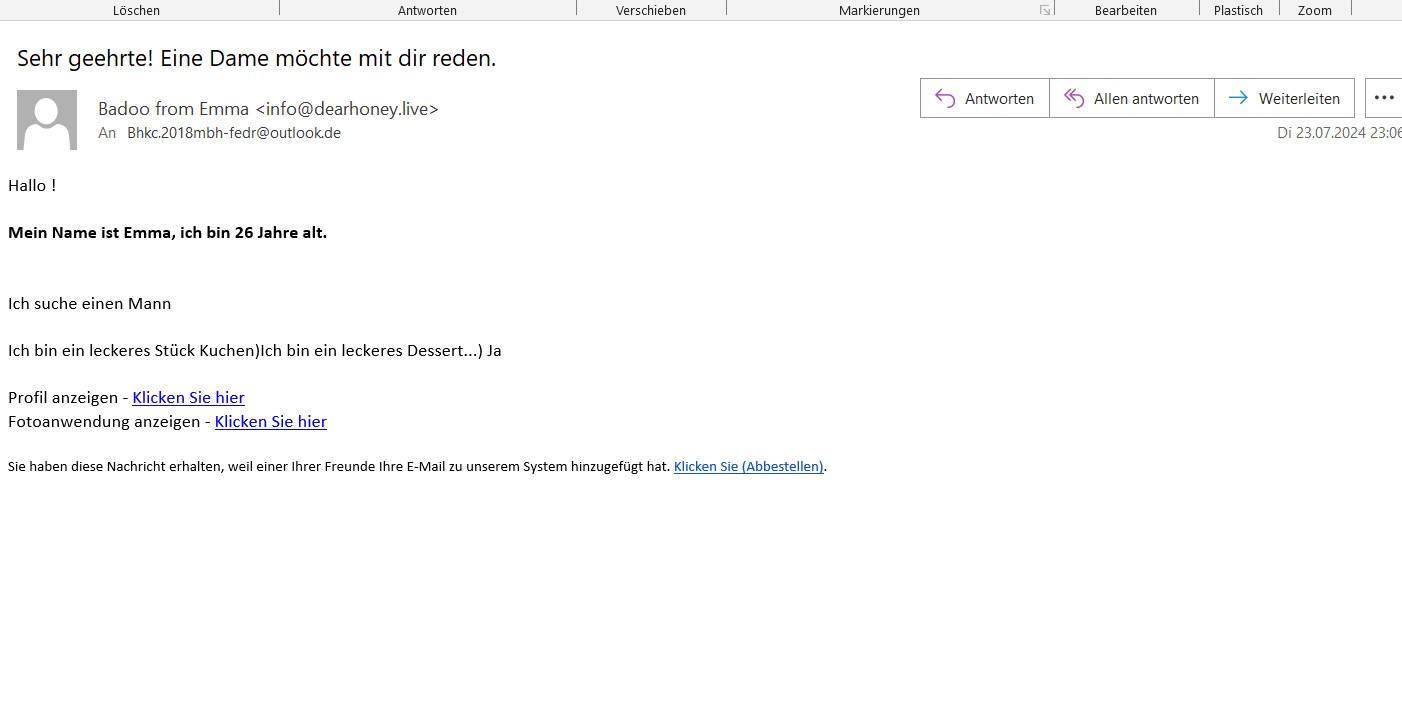Click the Bearbeiten ribbon group
Image resolution: width=1402 pixels, height=719 pixels.
pos(1125,10)
